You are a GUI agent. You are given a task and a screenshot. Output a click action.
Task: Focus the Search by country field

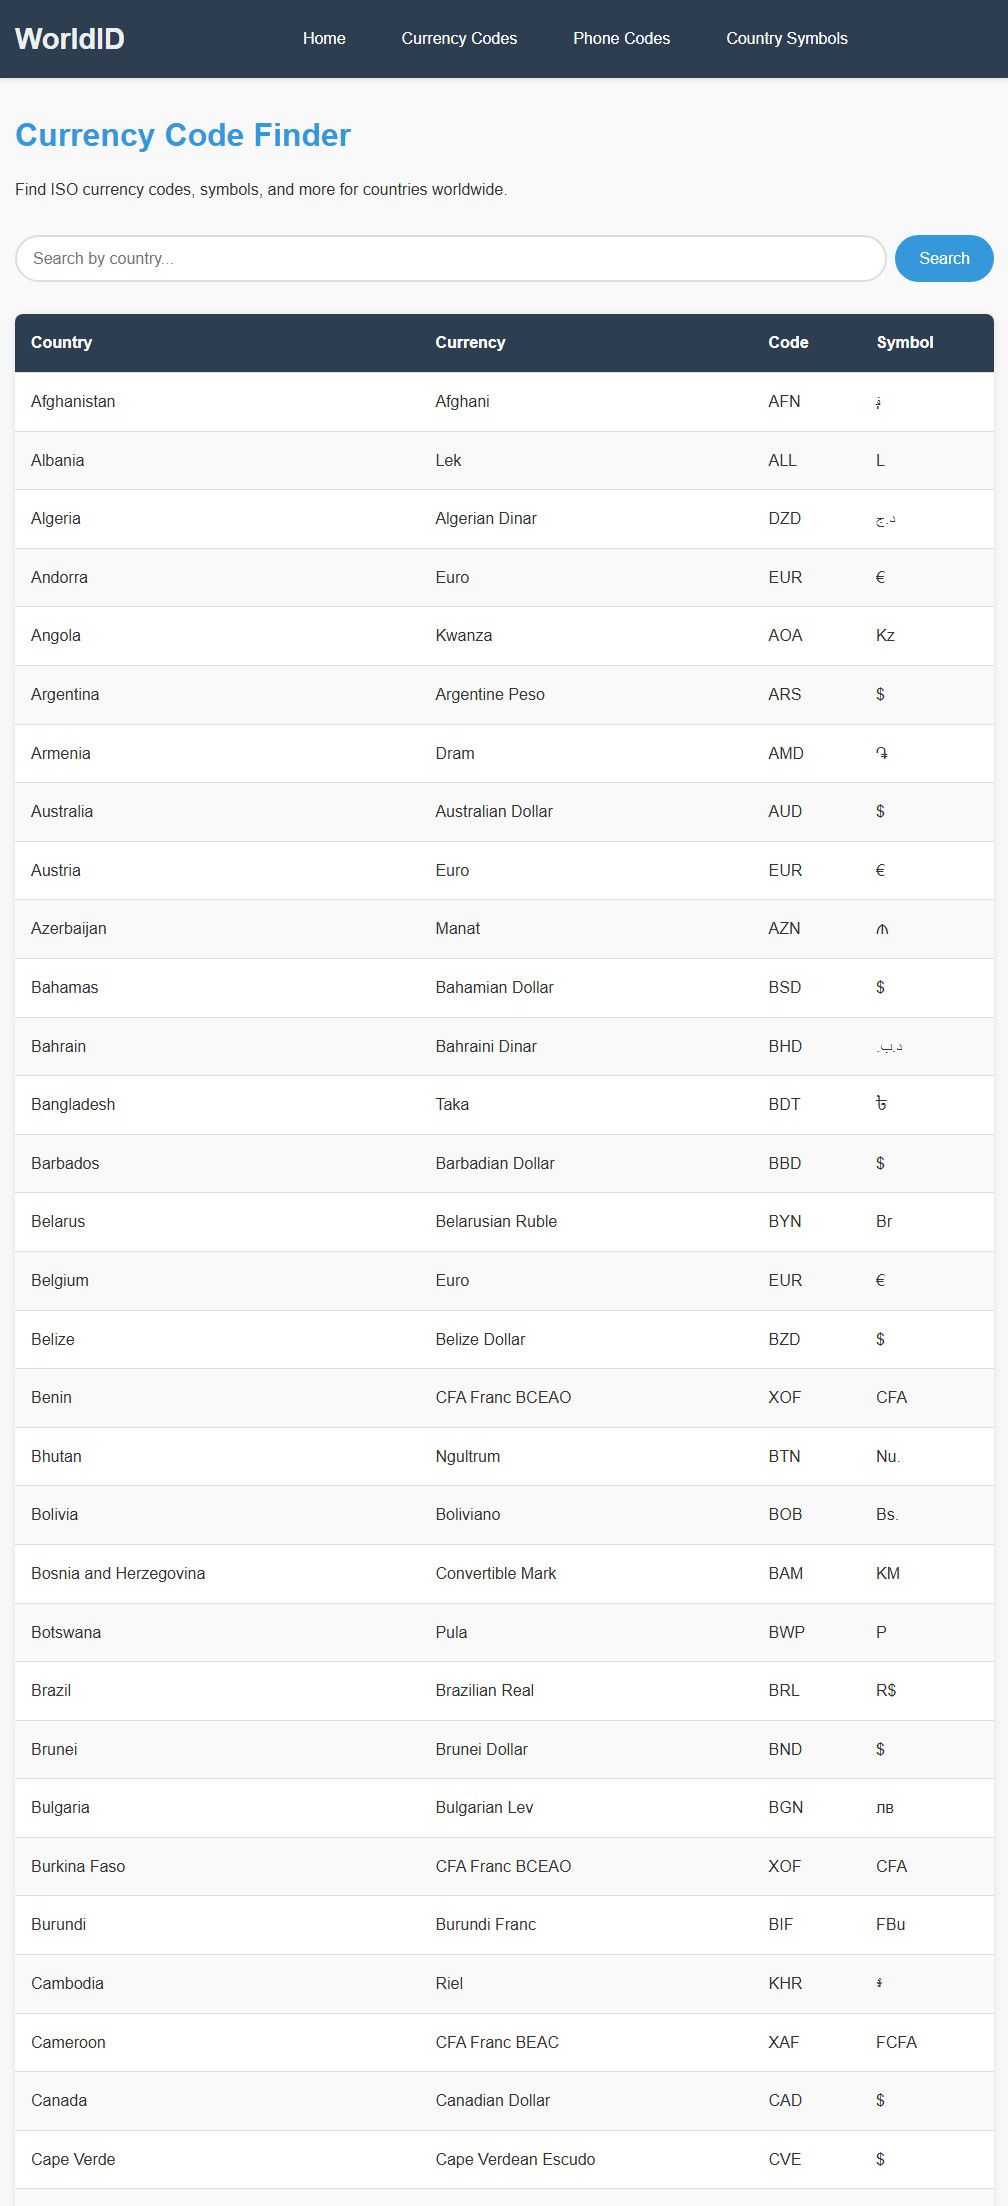[450, 259]
